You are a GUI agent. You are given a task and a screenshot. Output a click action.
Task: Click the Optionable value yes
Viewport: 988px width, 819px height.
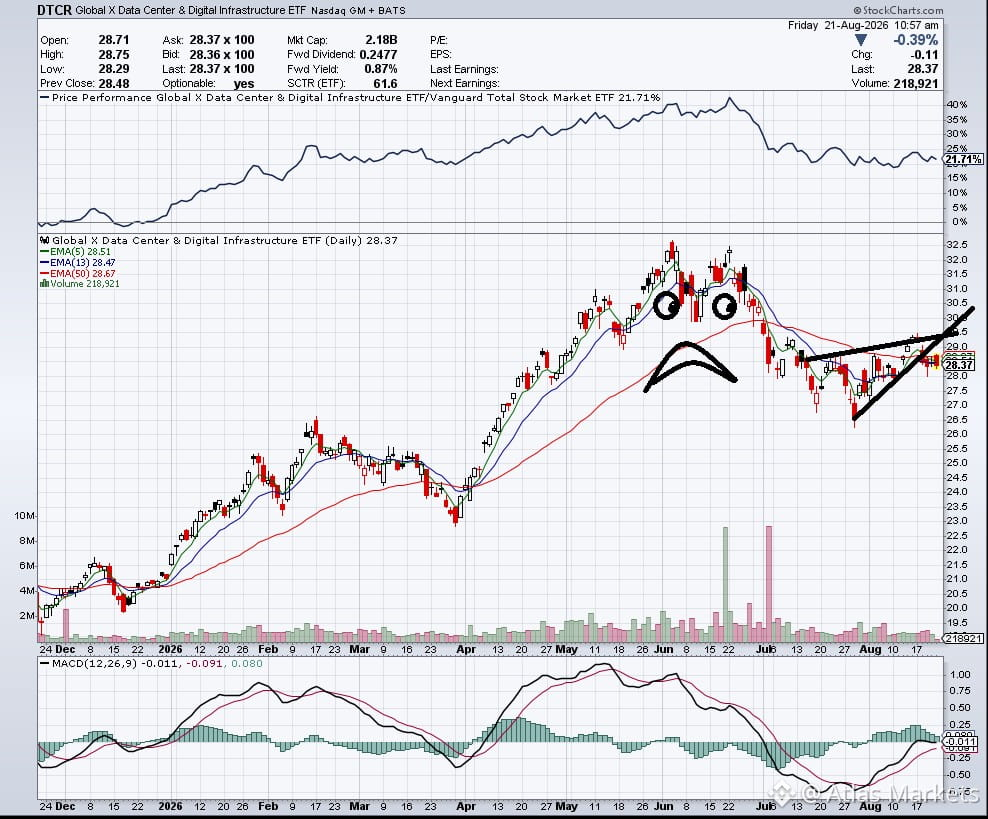click(x=243, y=84)
